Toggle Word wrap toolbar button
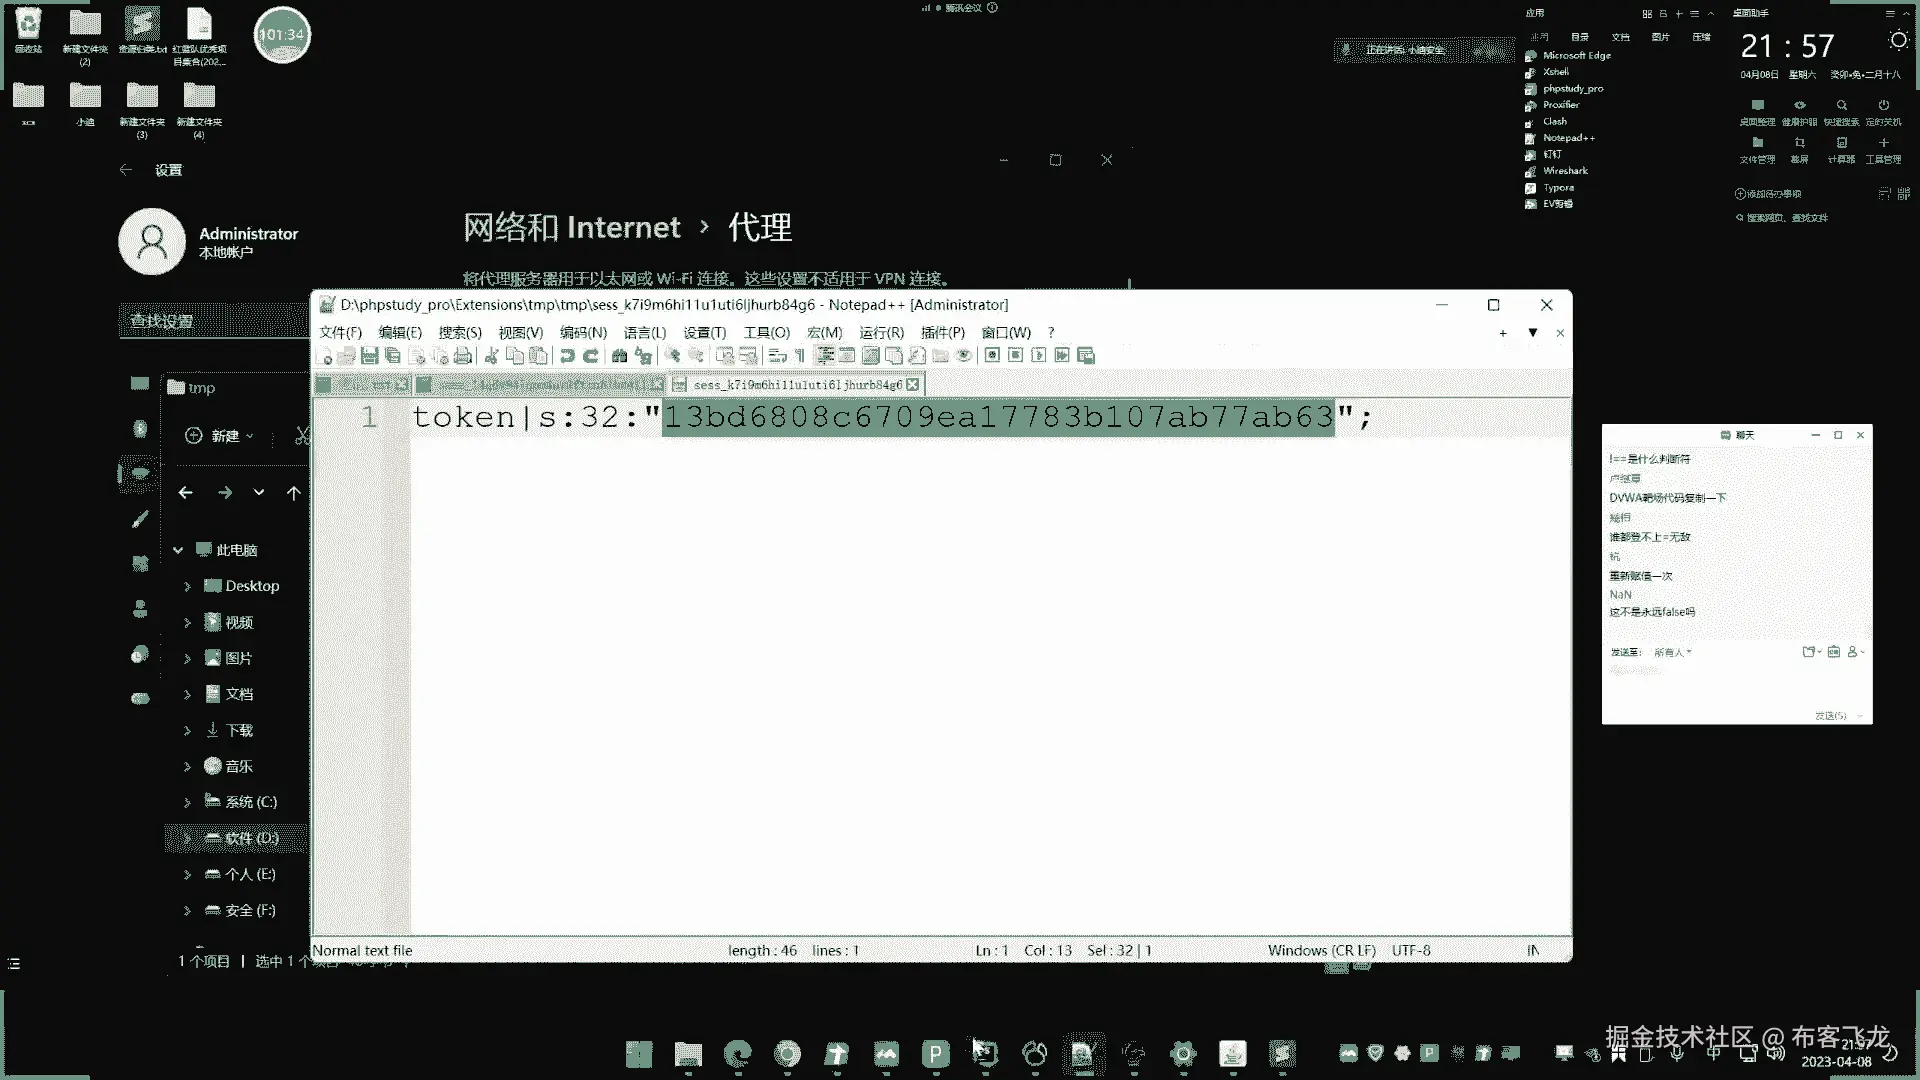This screenshot has width=1920, height=1080. click(x=778, y=356)
